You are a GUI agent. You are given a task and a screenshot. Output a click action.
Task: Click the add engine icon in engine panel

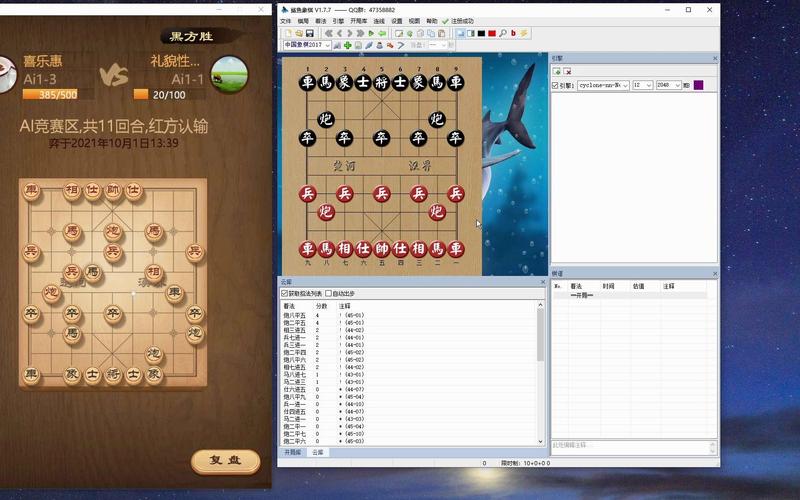(557, 71)
